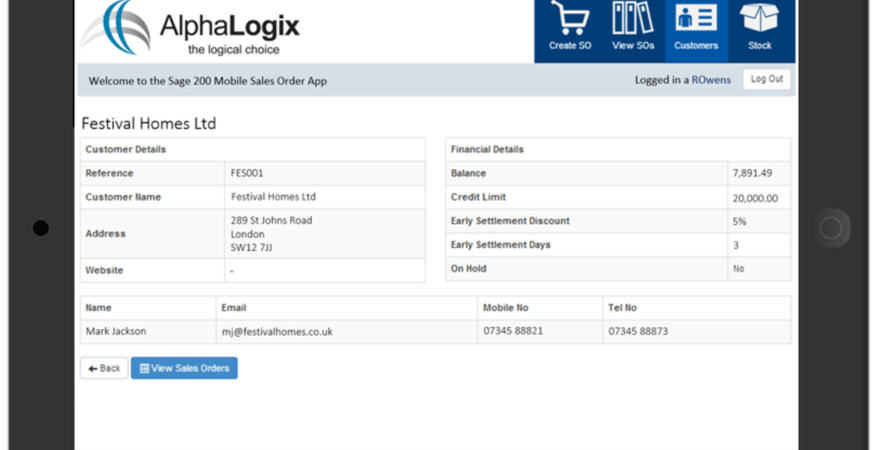This screenshot has height=450, width=876.
Task: Click the On Hold value No
Action: [739, 269]
